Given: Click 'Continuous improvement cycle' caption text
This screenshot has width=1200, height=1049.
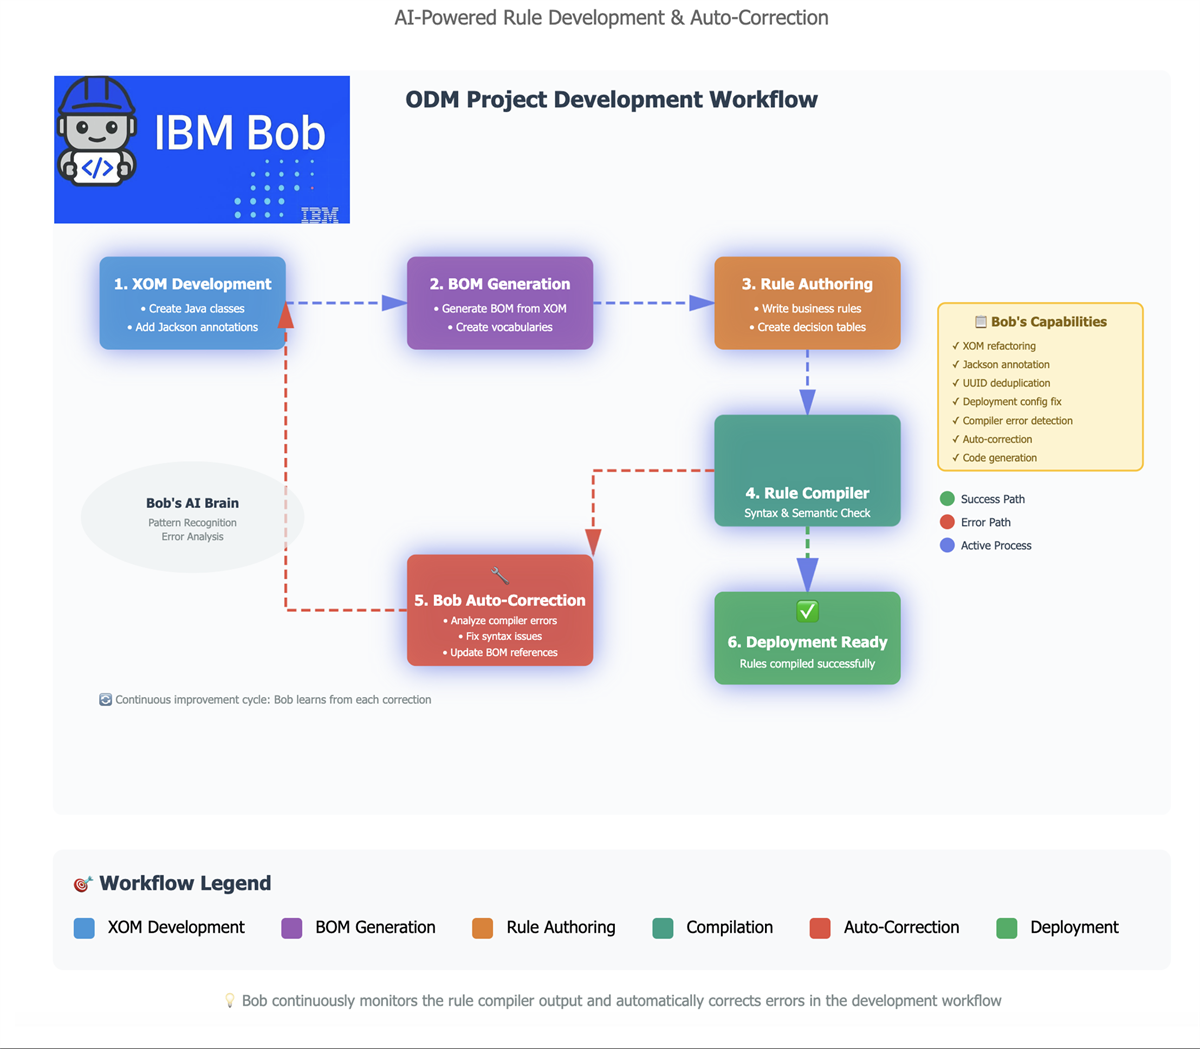Looking at the screenshot, I should coord(273,700).
